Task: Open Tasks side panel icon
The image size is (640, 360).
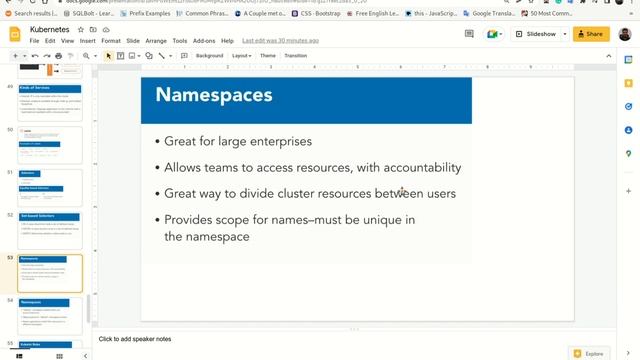Action: tap(629, 107)
